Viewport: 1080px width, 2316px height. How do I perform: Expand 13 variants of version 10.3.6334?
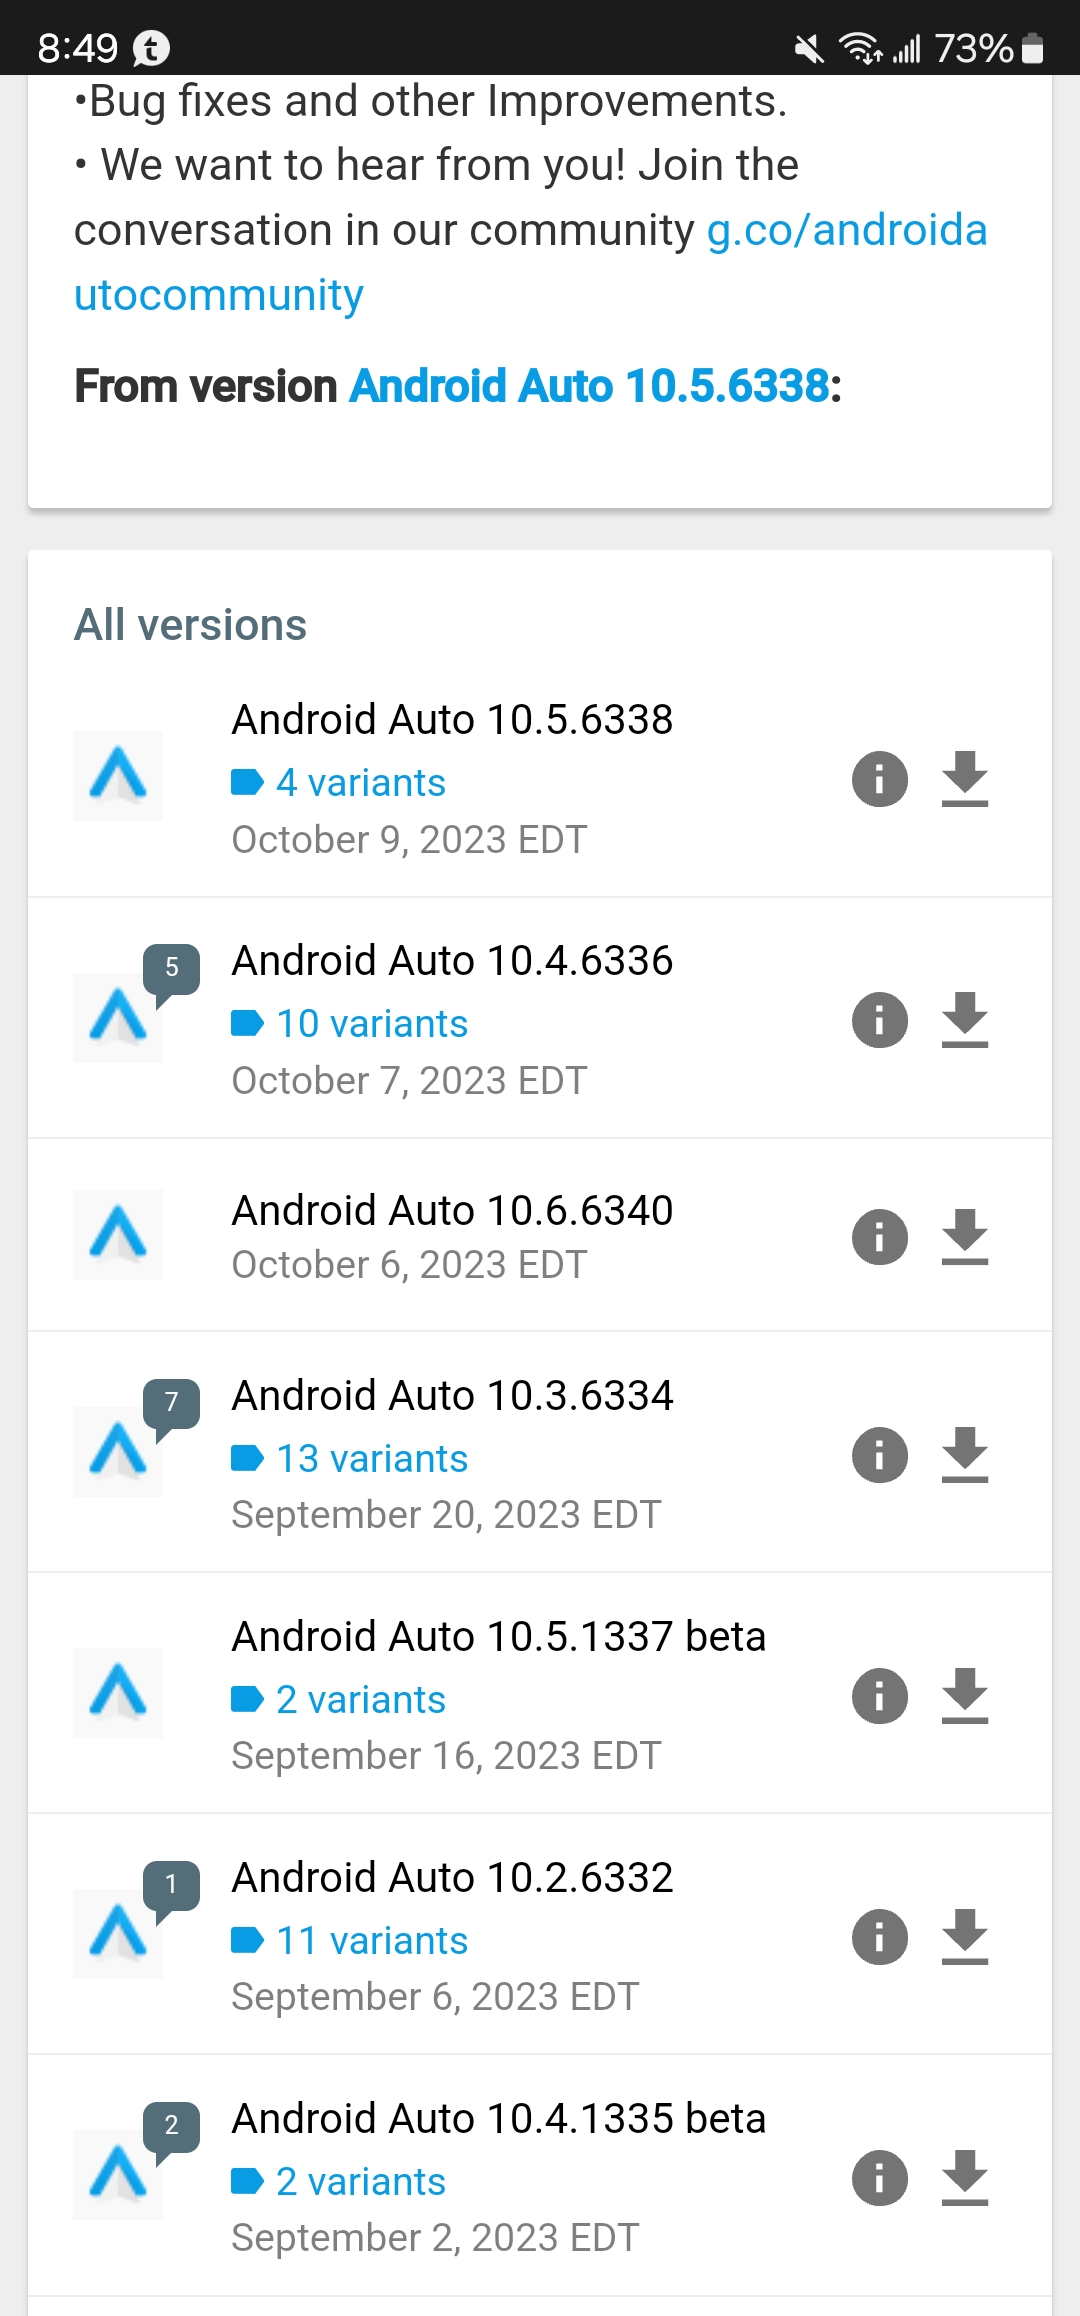[x=350, y=1459]
